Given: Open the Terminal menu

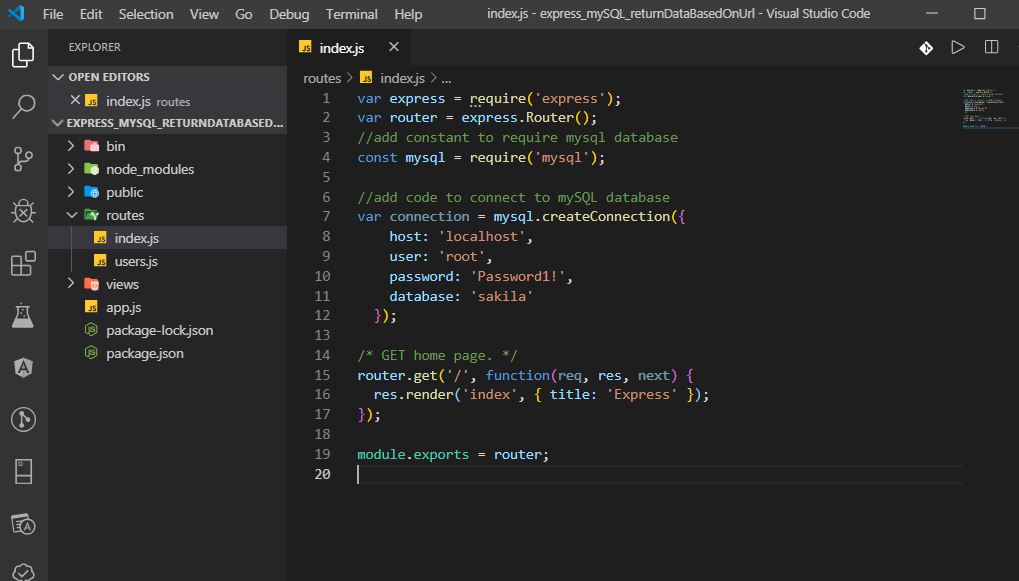Looking at the screenshot, I should tap(350, 14).
